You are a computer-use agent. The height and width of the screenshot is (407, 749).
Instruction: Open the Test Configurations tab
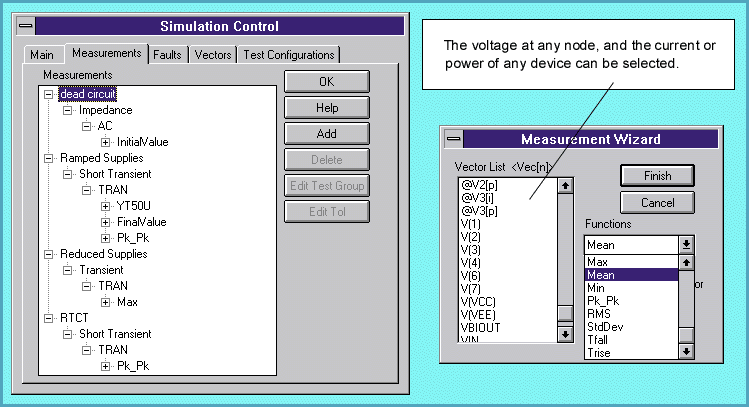pyautogui.click(x=290, y=54)
